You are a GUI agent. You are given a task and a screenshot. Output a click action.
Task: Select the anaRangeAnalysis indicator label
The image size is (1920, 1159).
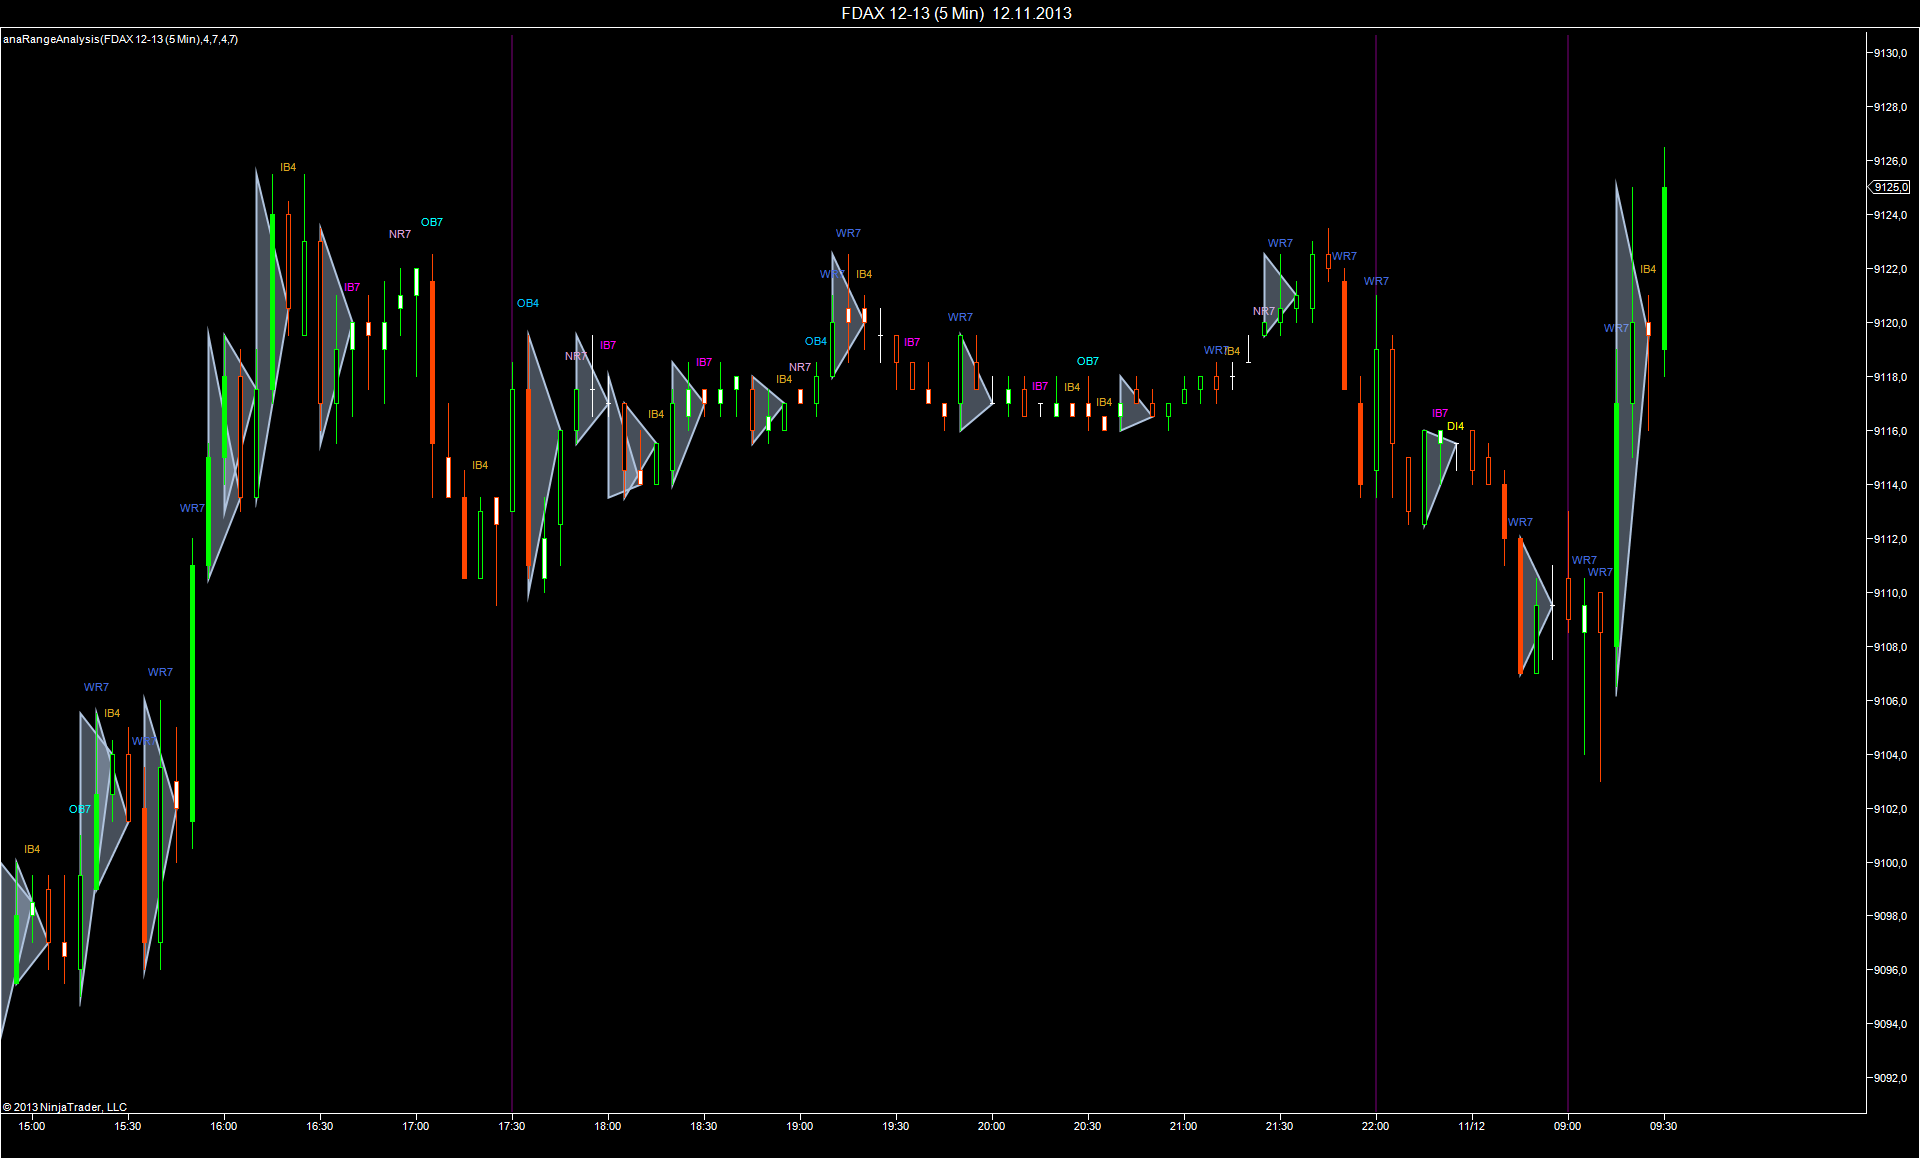point(120,39)
